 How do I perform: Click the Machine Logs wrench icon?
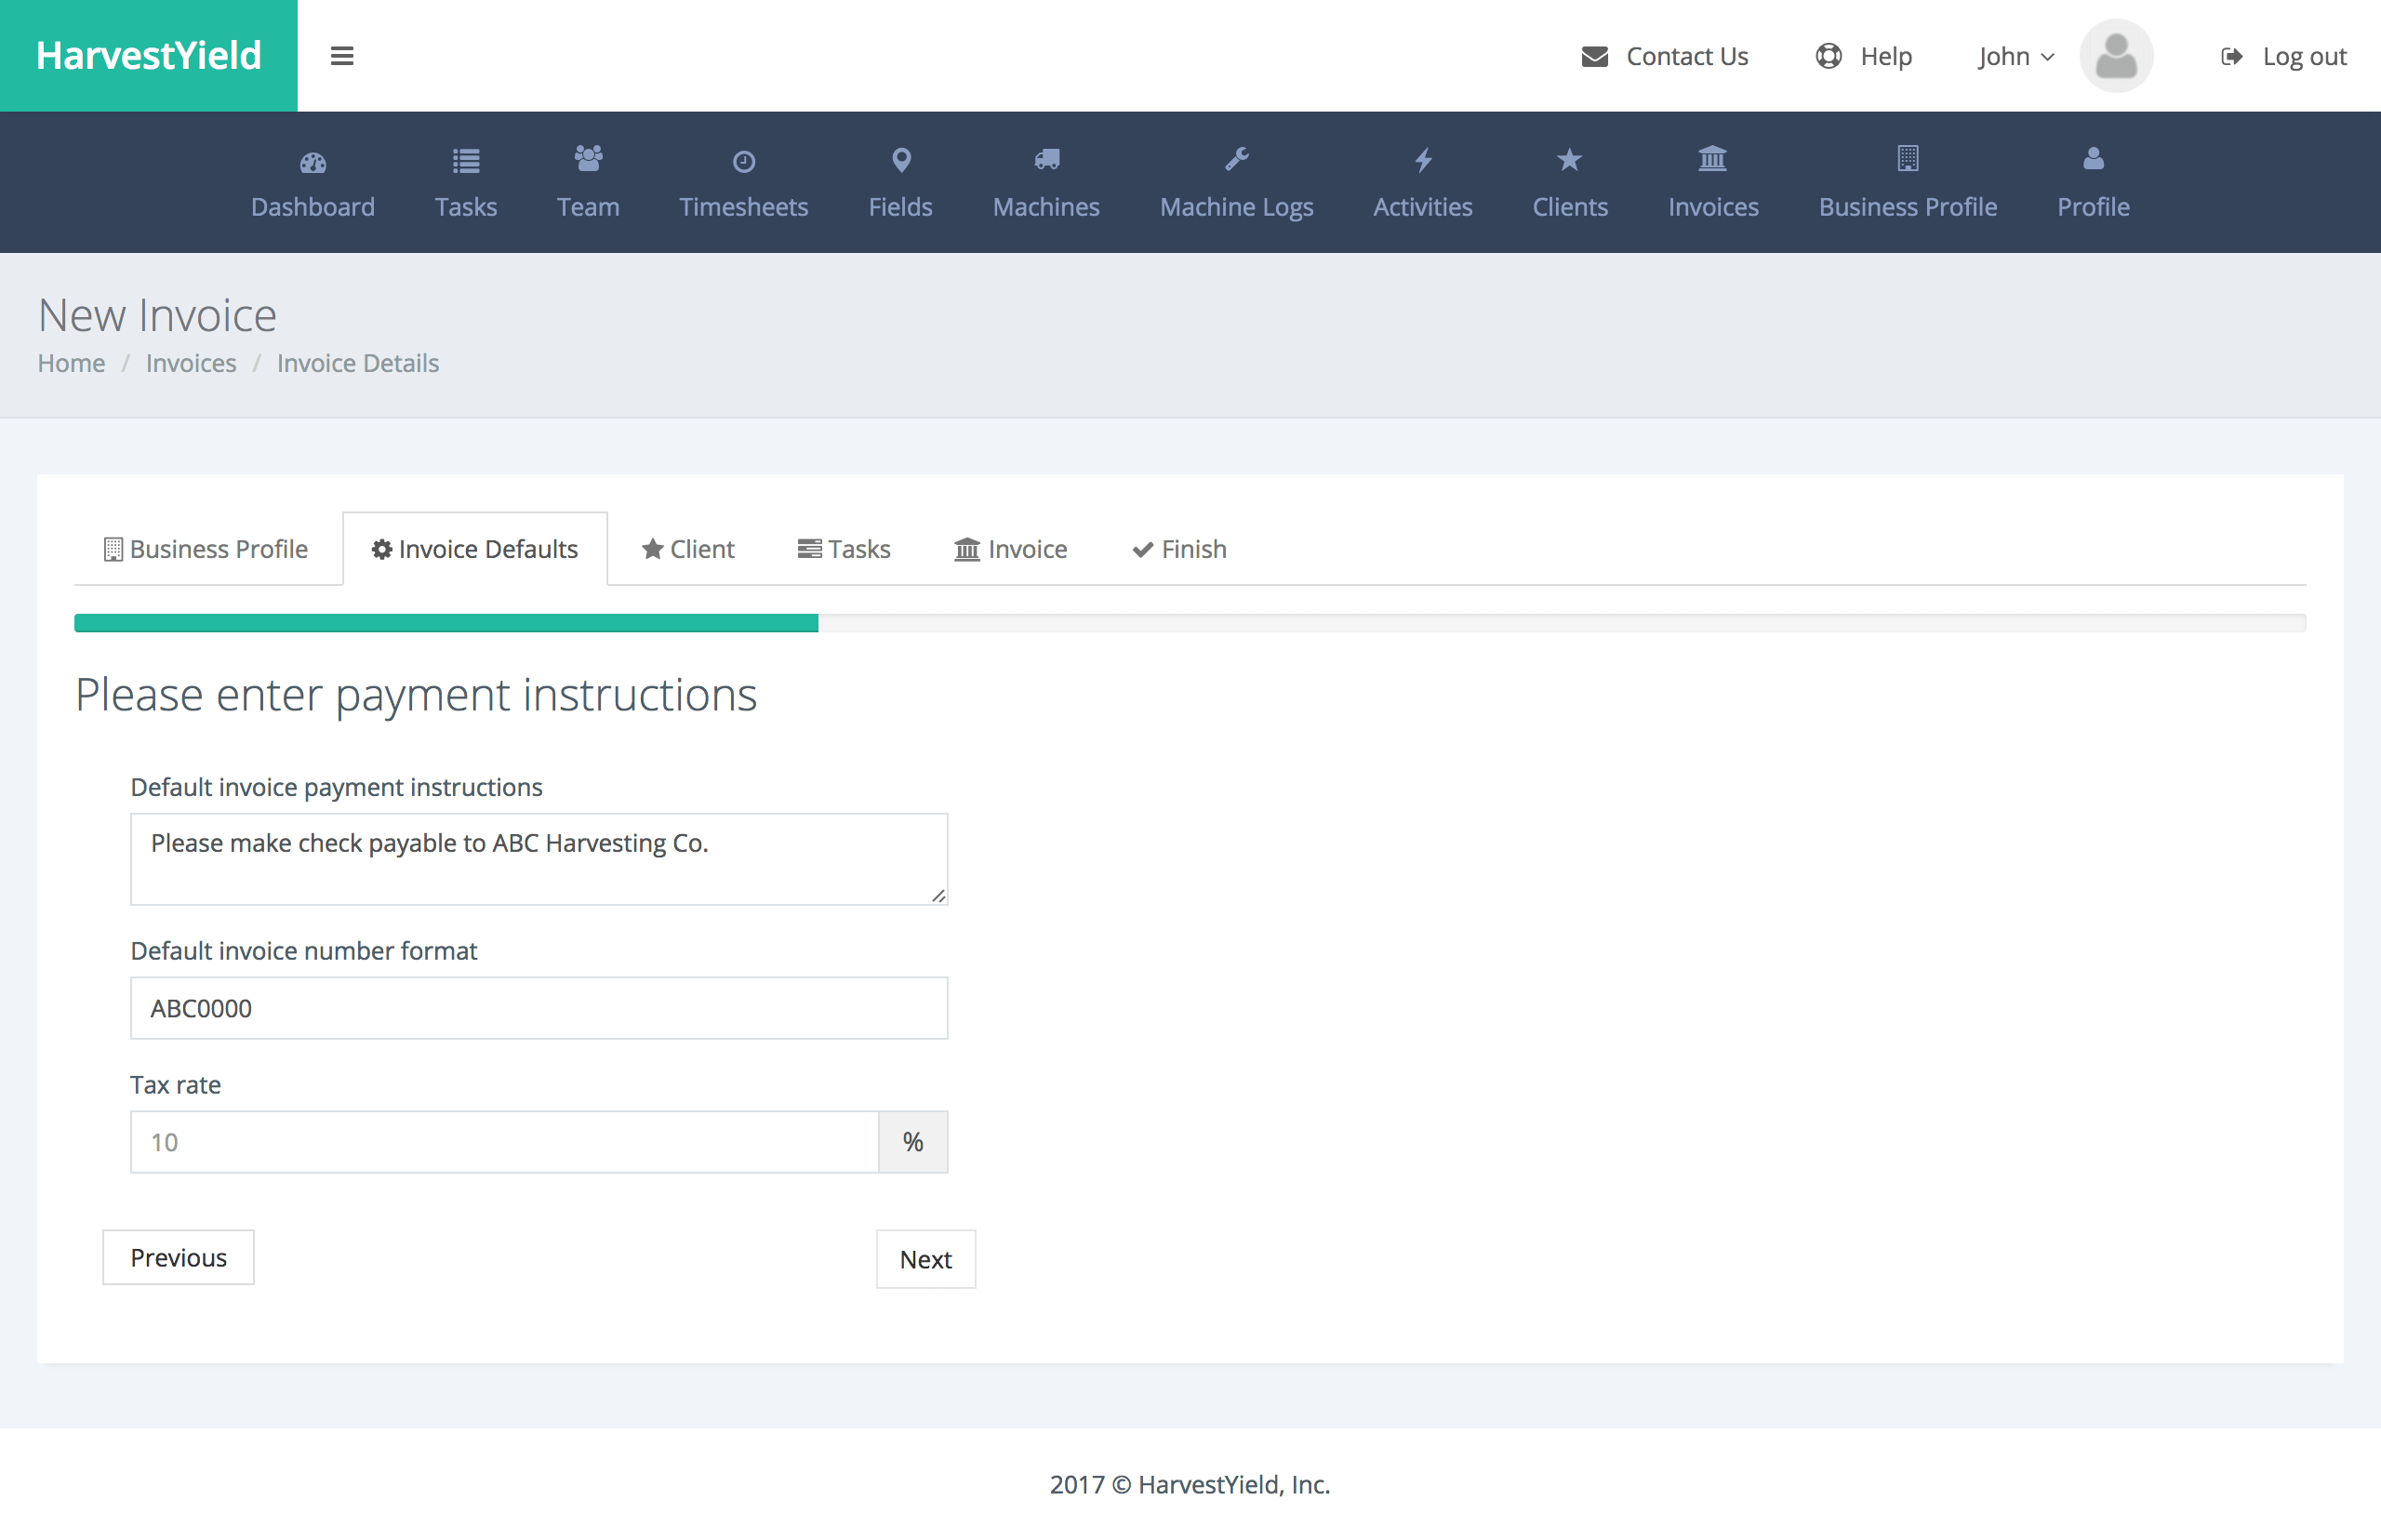point(1236,159)
